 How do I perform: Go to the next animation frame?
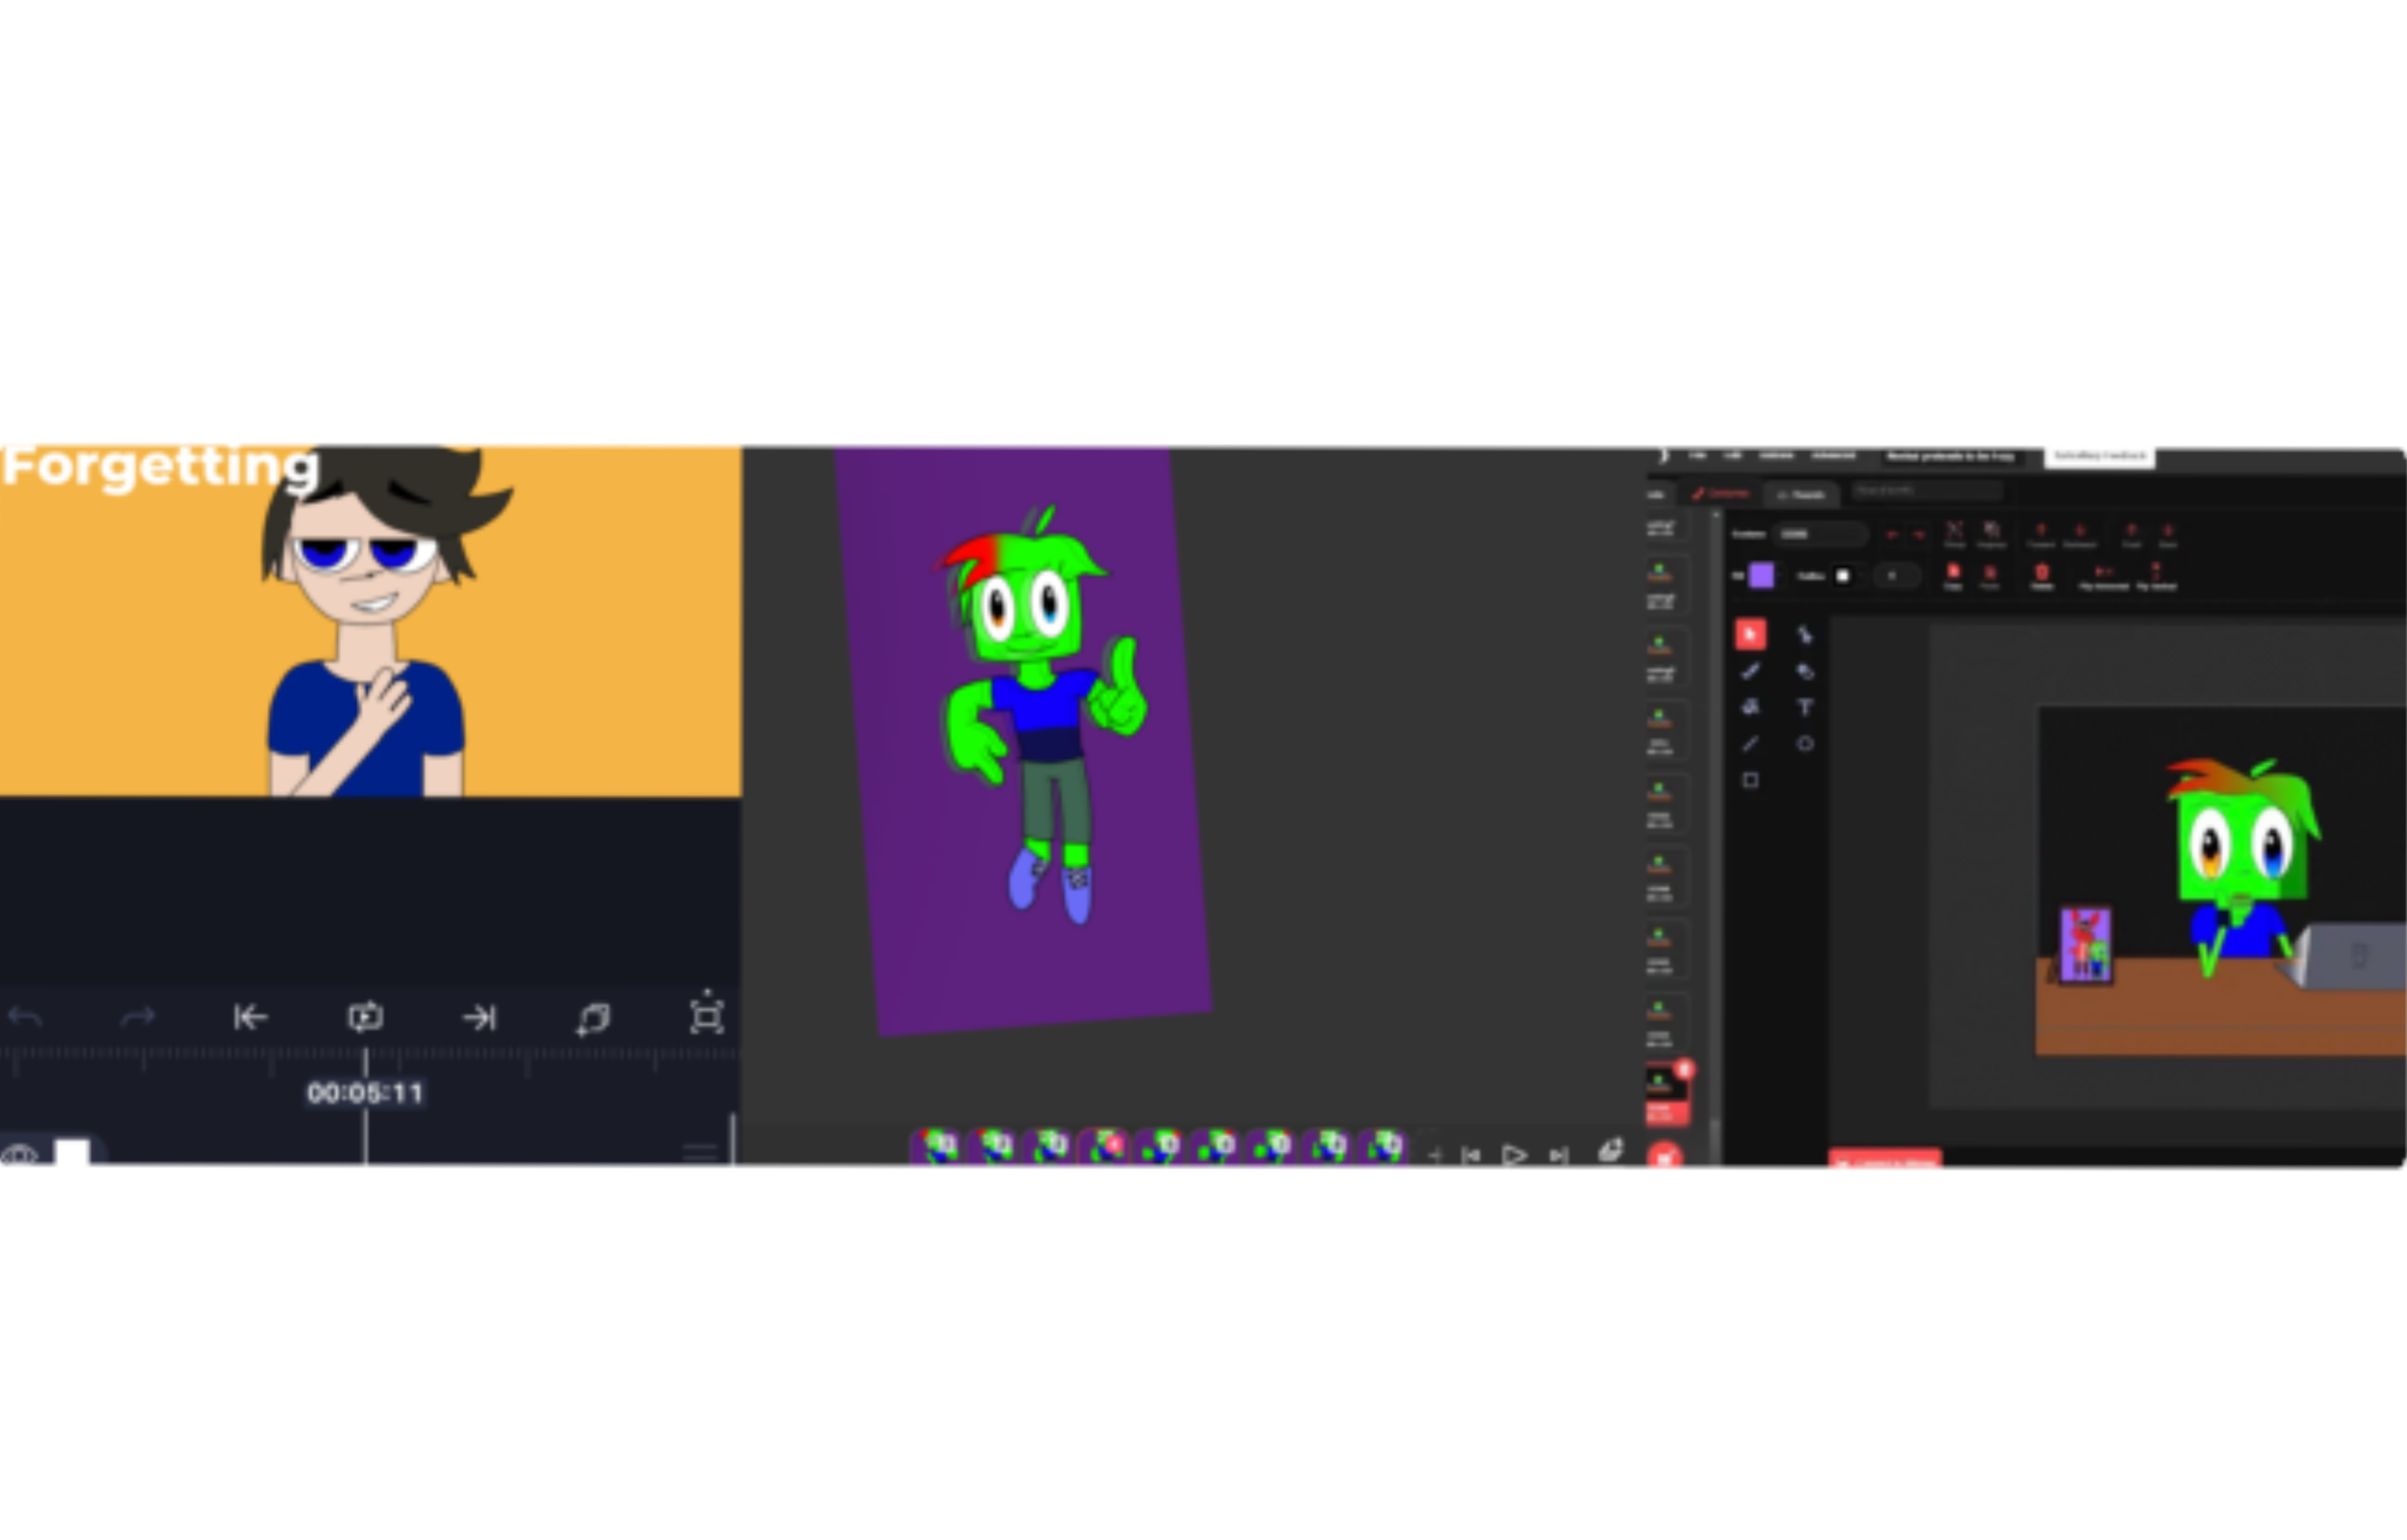click(1558, 1156)
